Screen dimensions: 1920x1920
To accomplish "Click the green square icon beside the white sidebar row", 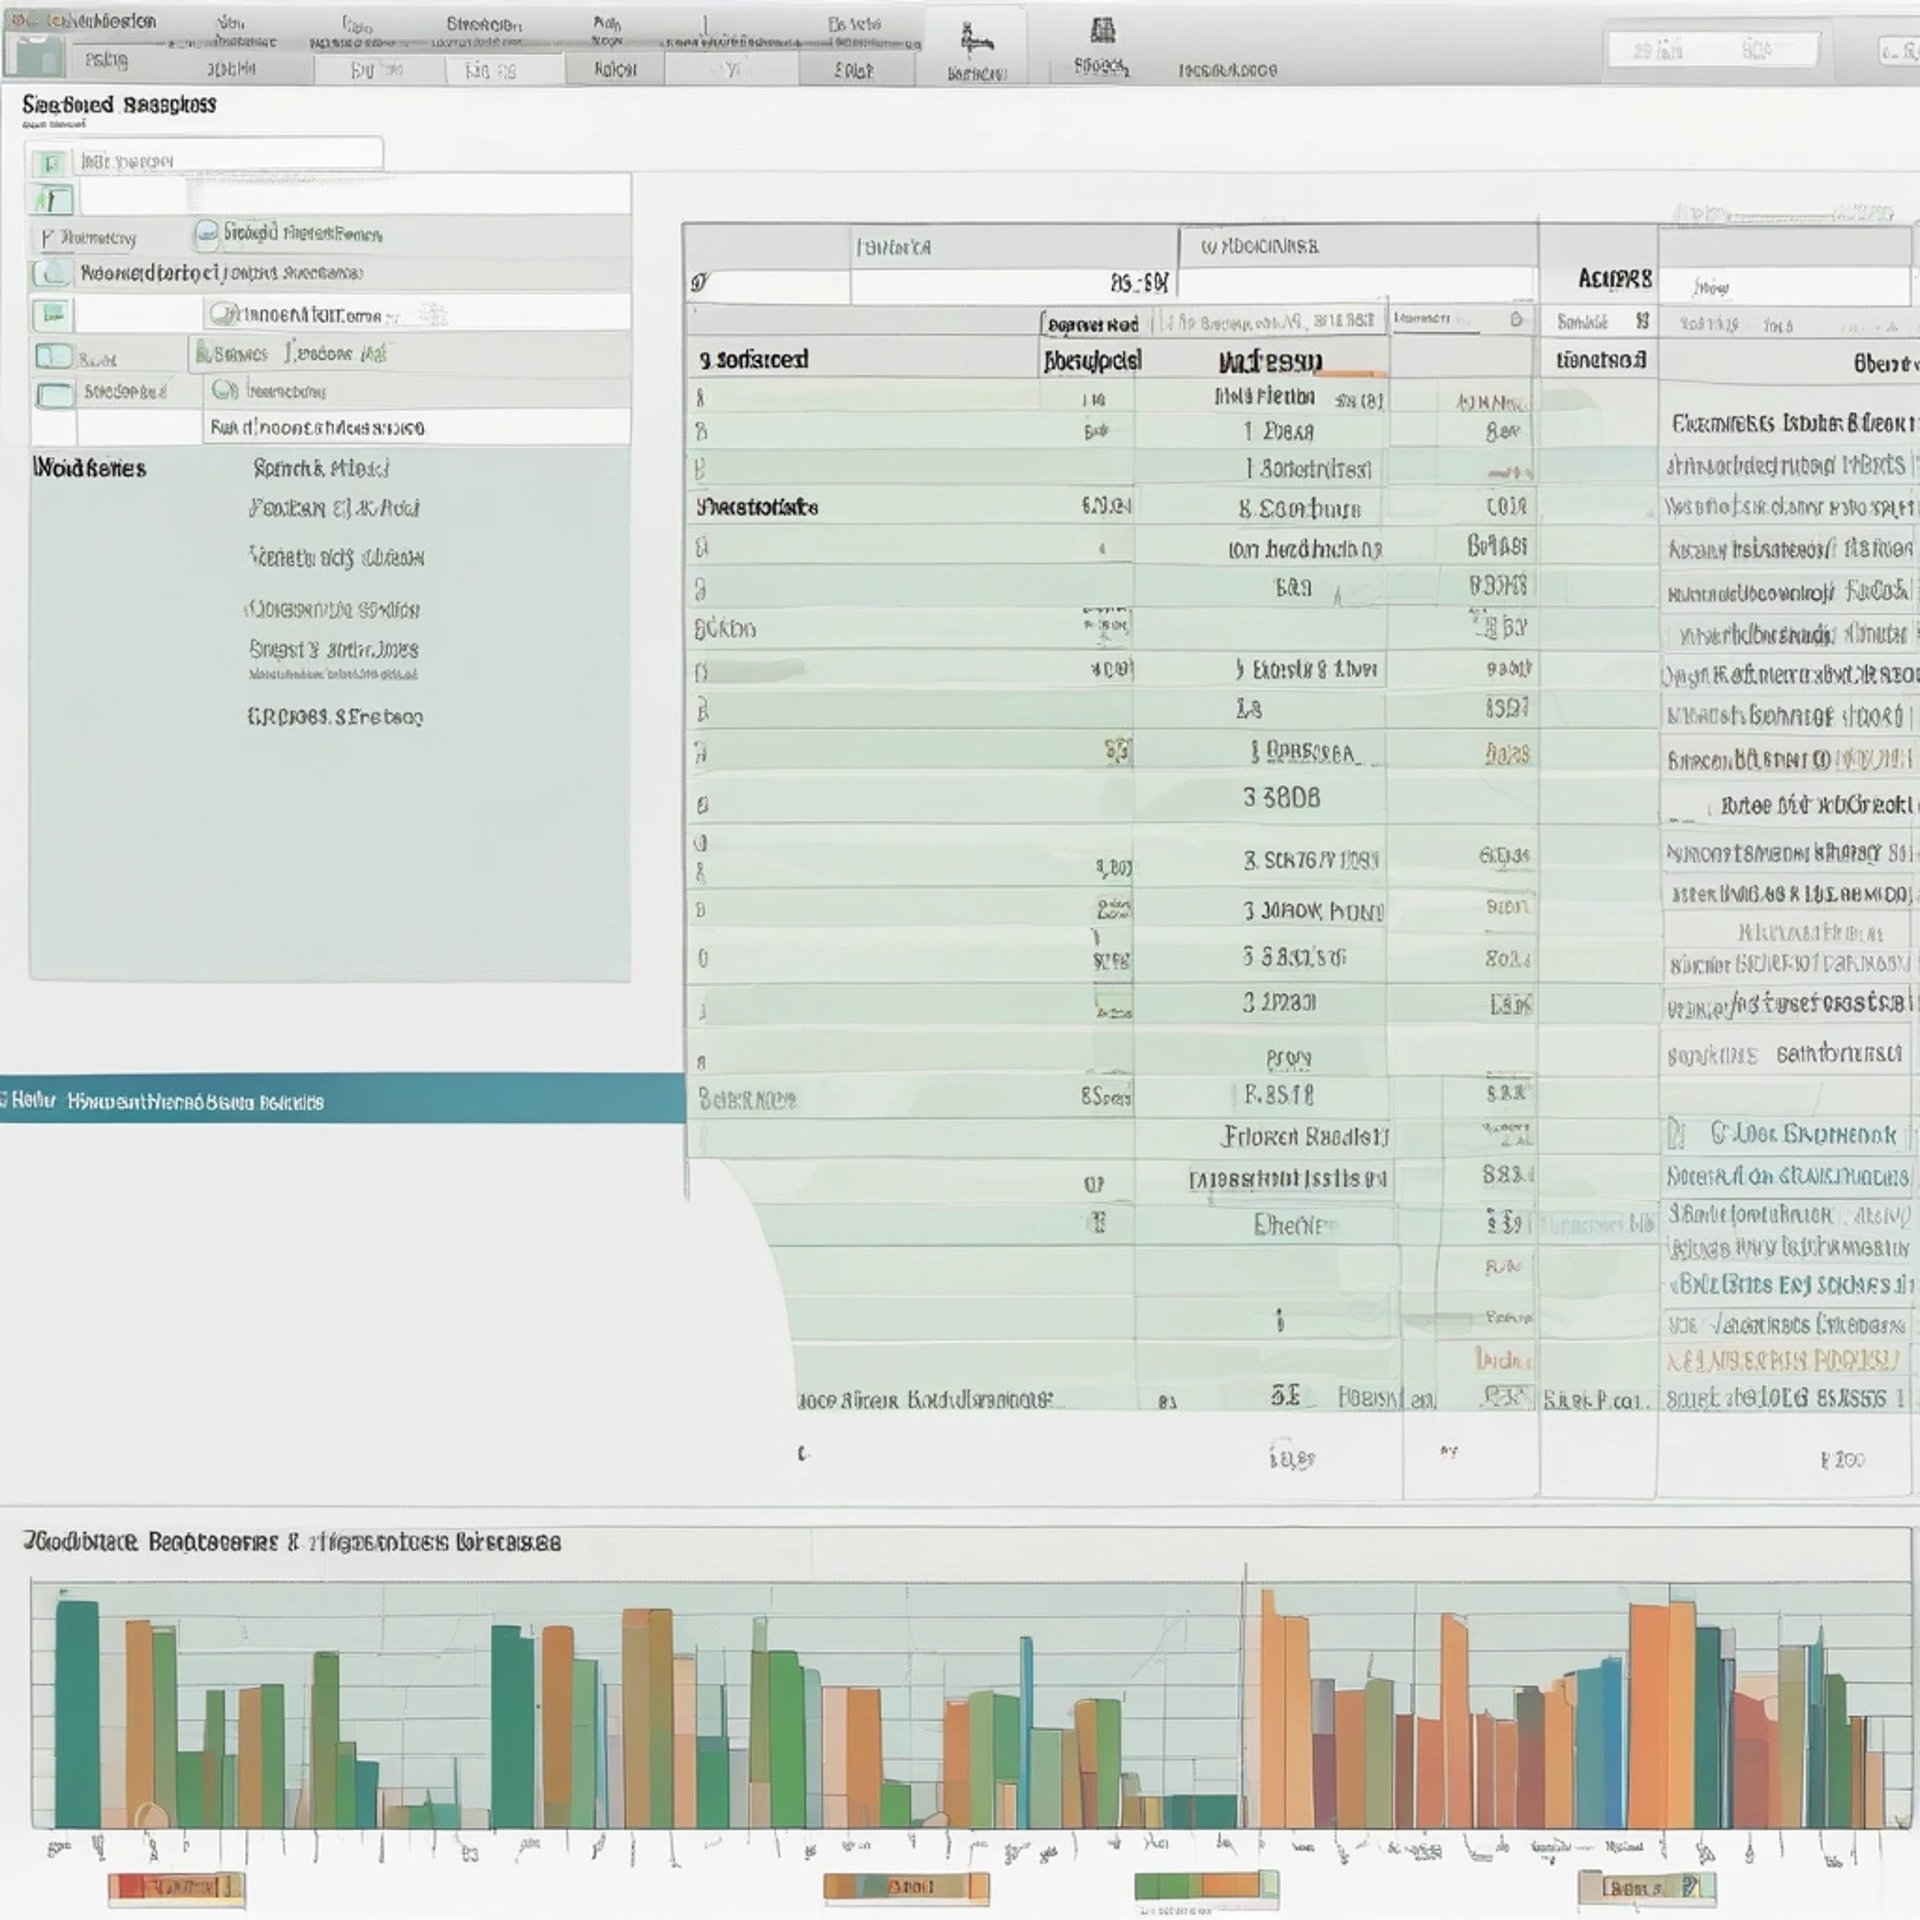I will pos(52,315).
